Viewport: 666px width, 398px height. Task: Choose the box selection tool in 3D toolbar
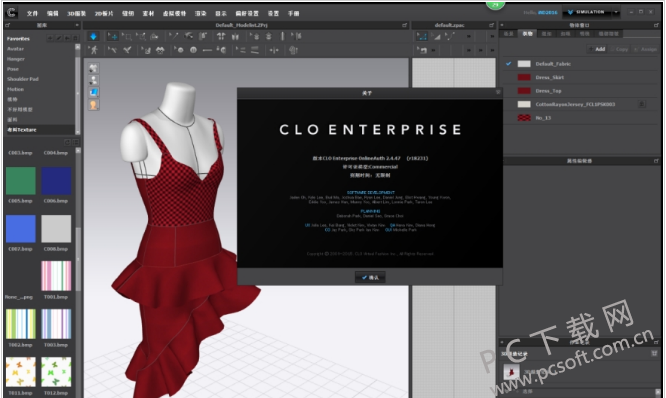tap(127, 37)
